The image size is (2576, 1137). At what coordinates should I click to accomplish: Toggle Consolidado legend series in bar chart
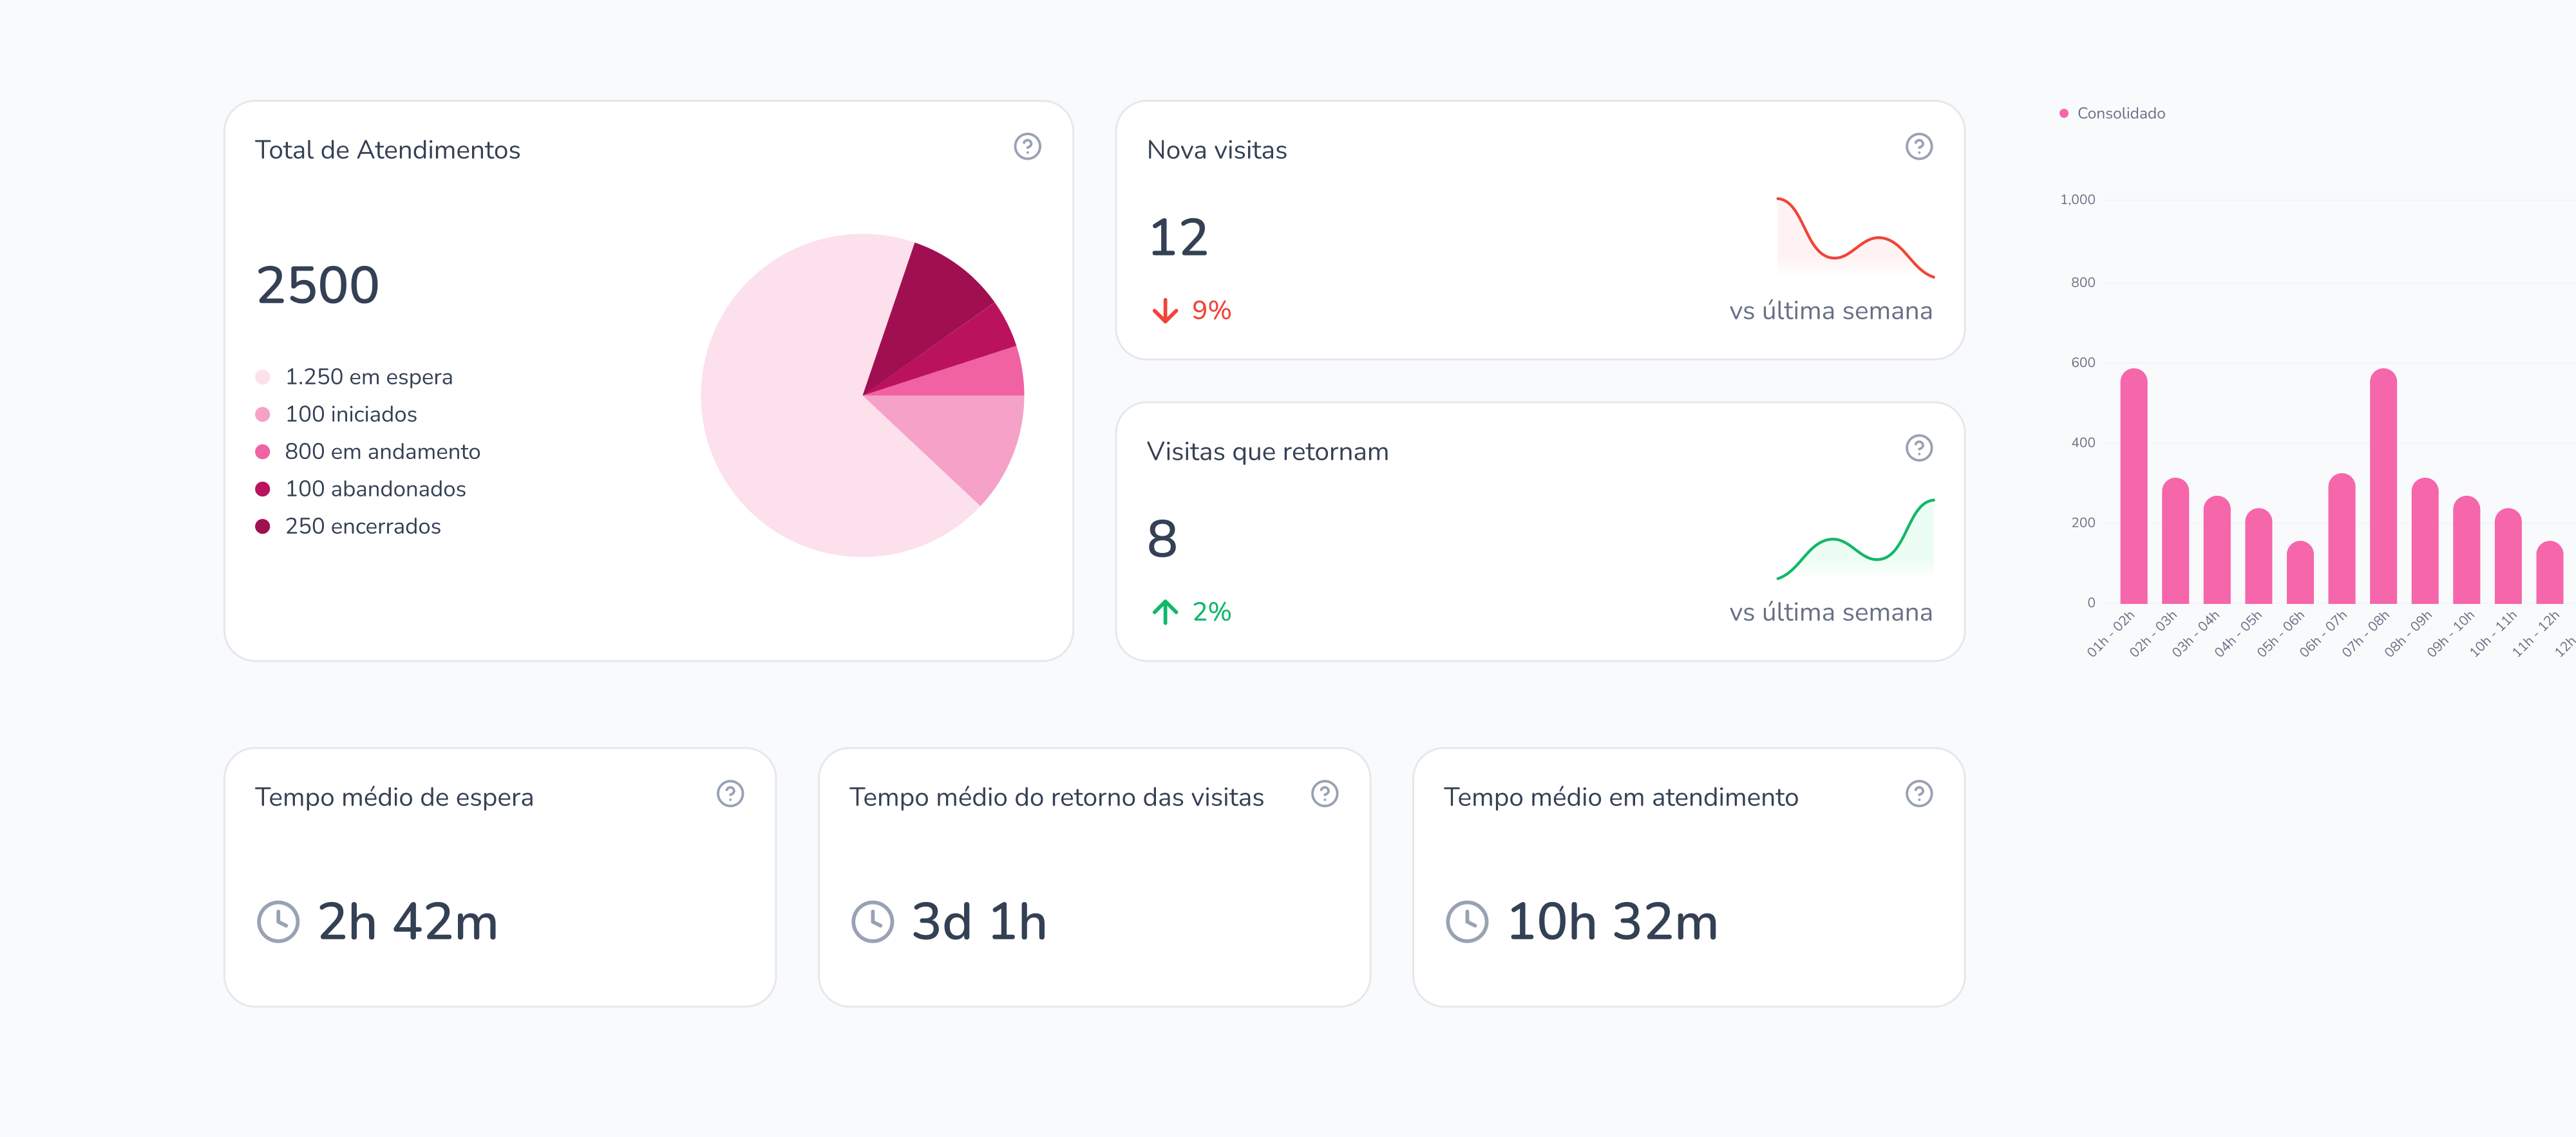coord(2119,114)
